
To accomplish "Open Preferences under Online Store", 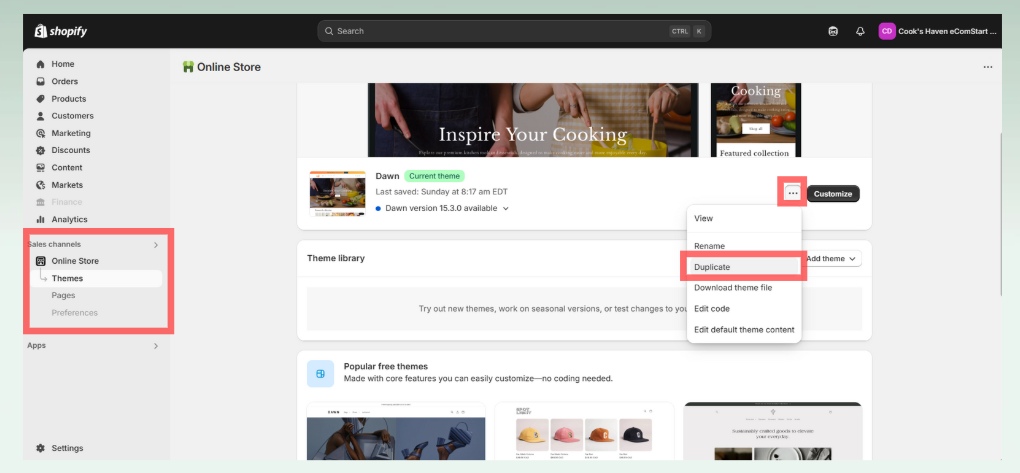I will [x=74, y=313].
